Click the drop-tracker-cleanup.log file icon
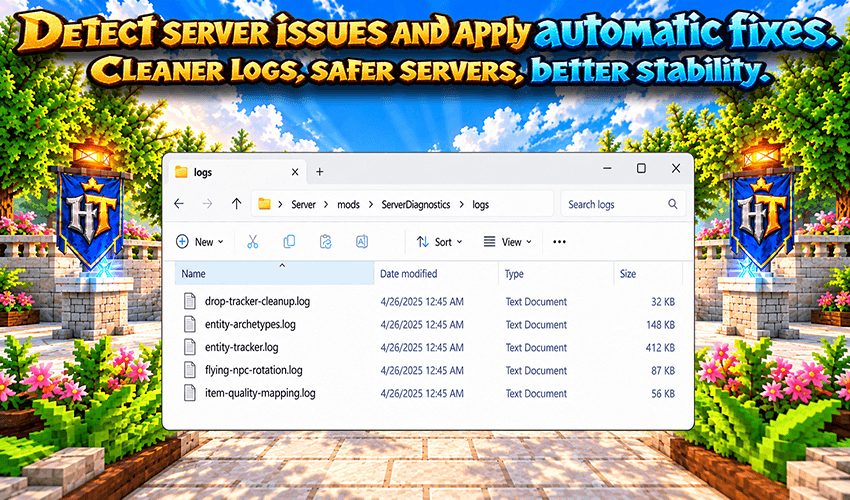The width and height of the screenshot is (850, 500). pos(190,301)
